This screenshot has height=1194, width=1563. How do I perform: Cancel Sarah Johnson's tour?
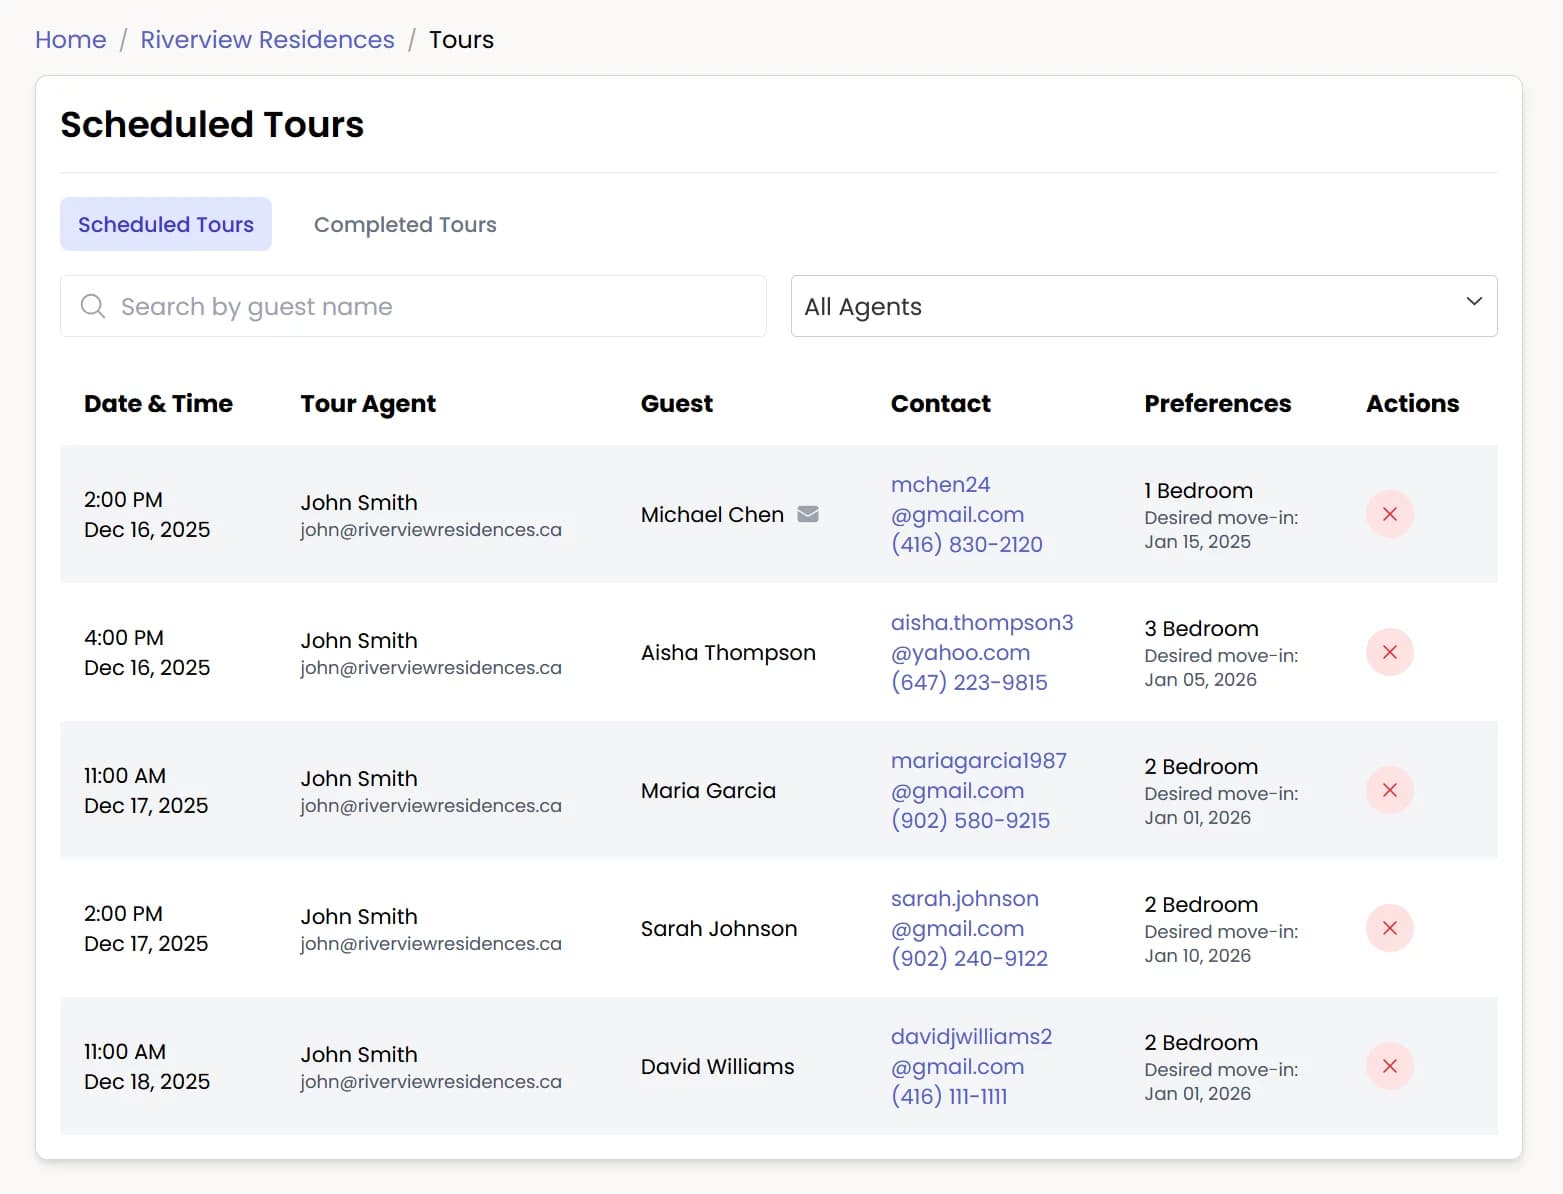1389,928
